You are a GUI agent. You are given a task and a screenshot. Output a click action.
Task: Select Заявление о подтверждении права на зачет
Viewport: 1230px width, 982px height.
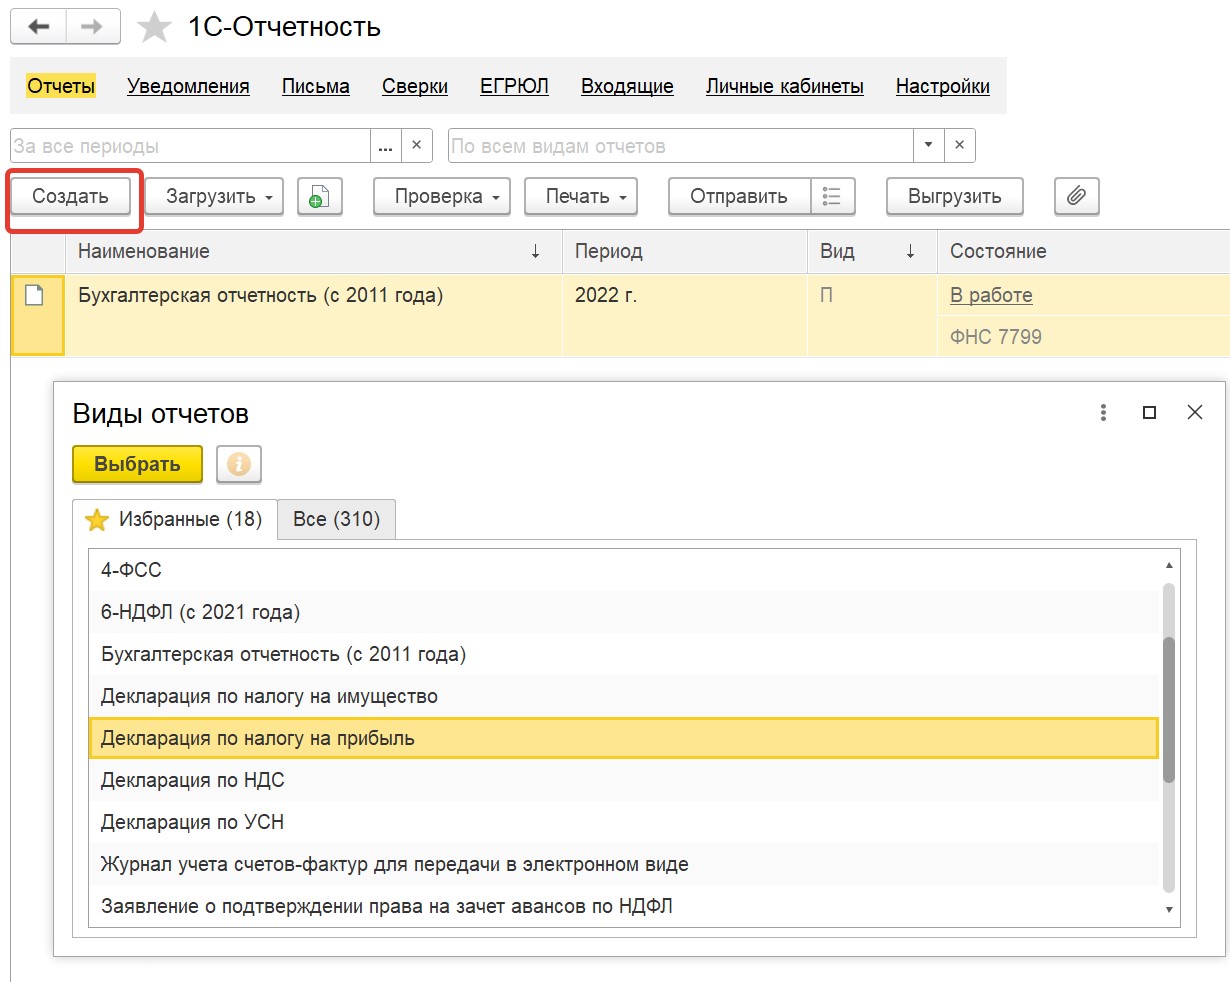624,906
